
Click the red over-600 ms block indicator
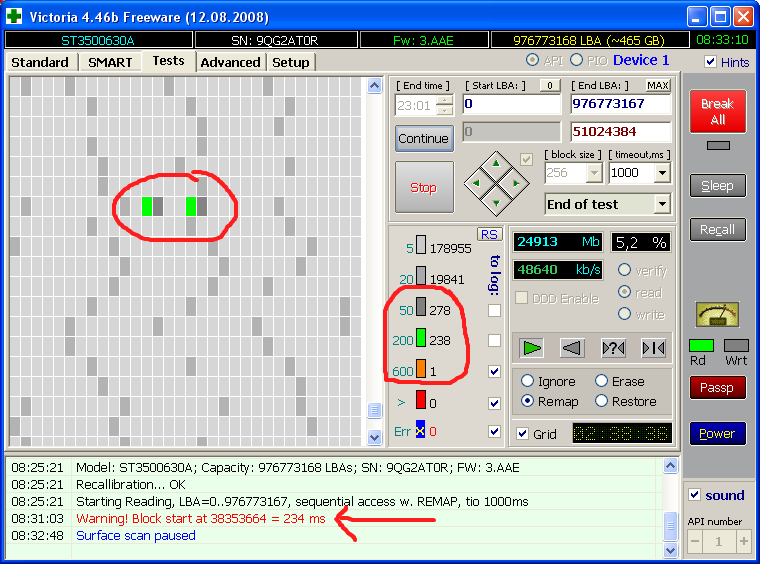click(x=421, y=400)
